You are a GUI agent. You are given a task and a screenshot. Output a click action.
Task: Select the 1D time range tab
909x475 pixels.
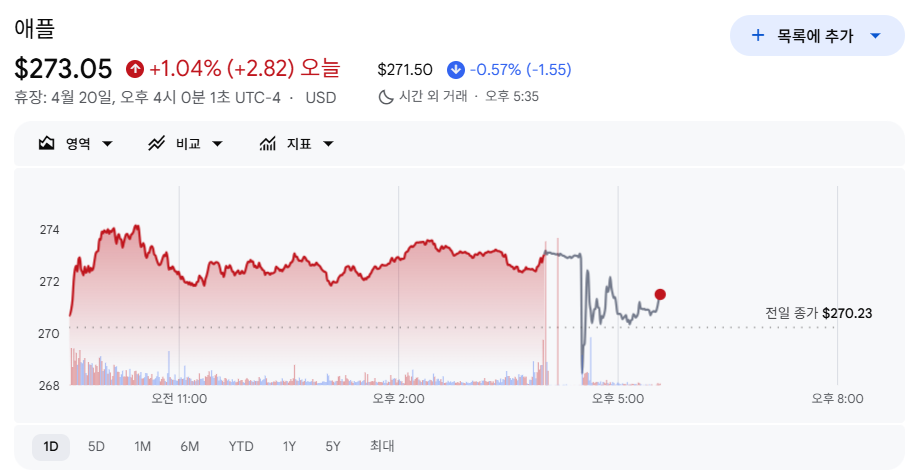click(x=51, y=447)
